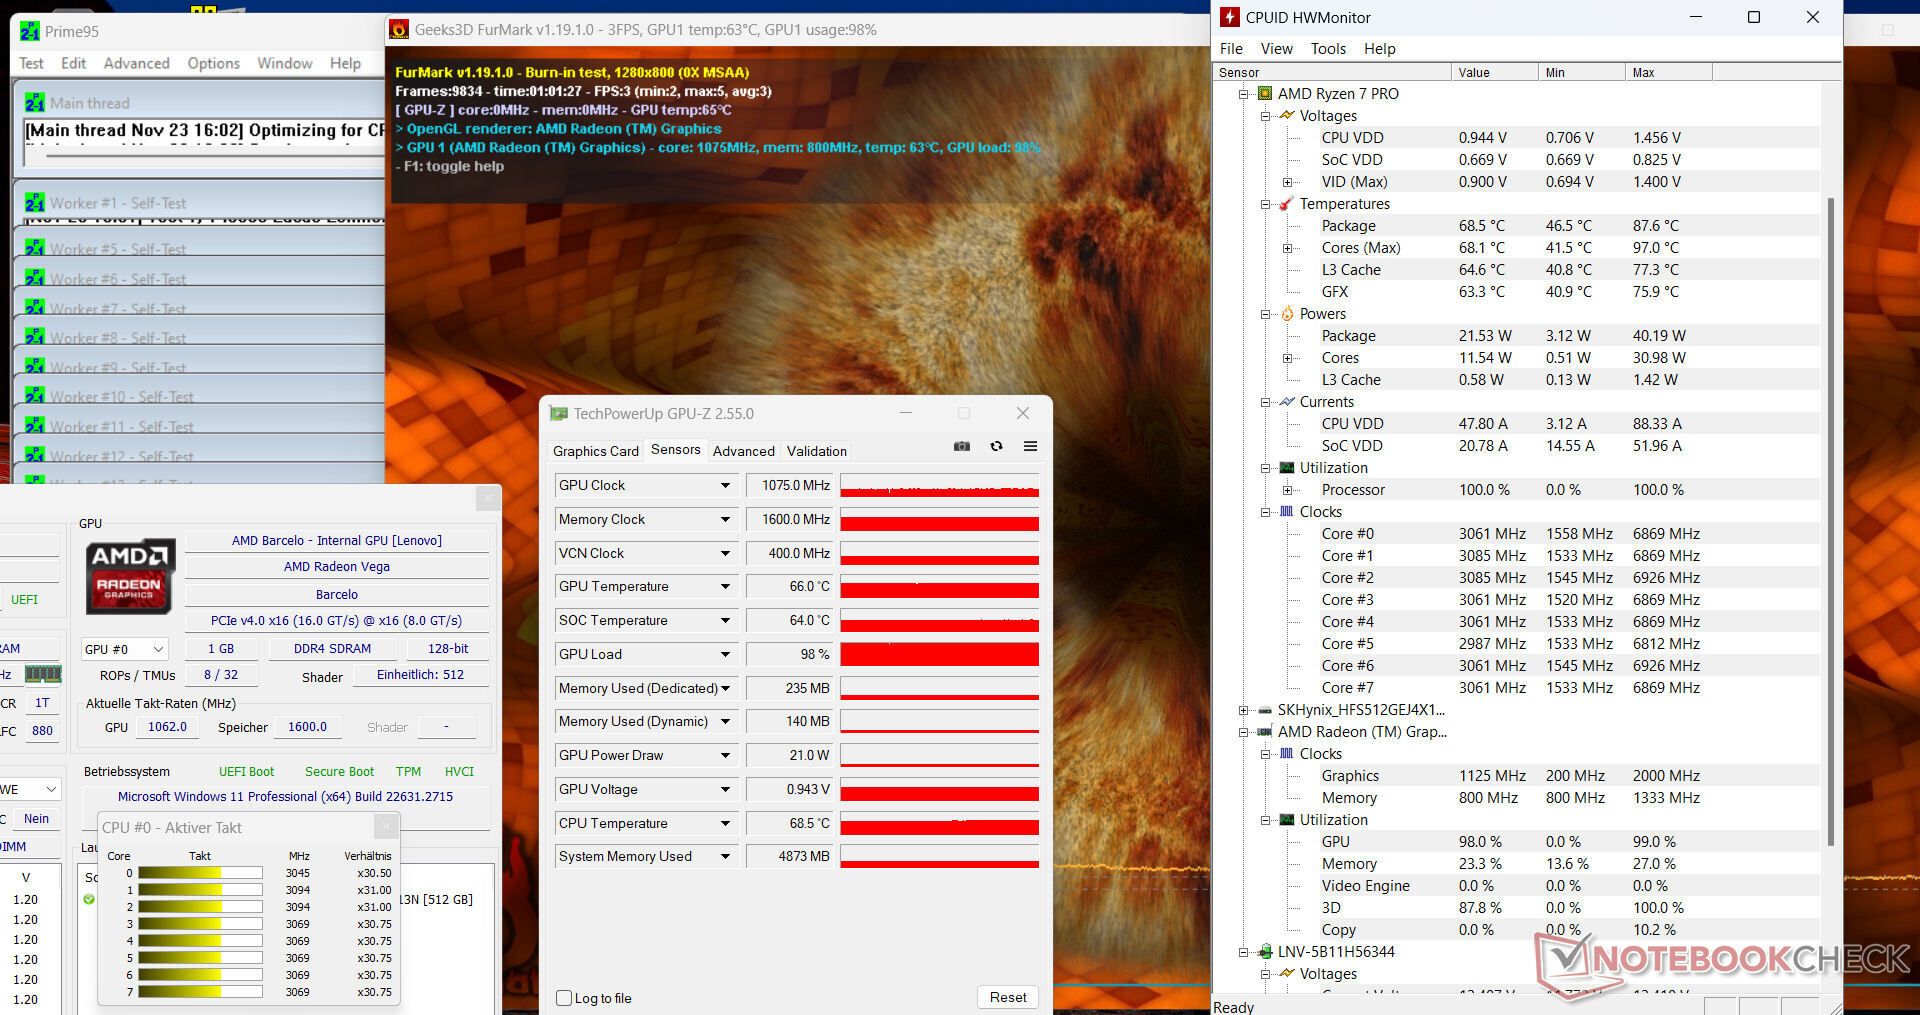Open the GPU Clock sensor dropdown
This screenshot has width=1920, height=1015.
(725, 486)
